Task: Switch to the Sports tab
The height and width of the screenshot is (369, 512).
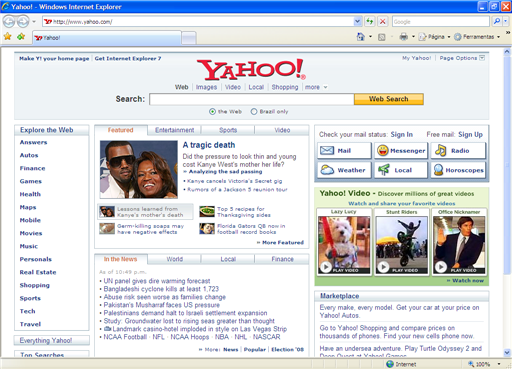Action: 228,130
